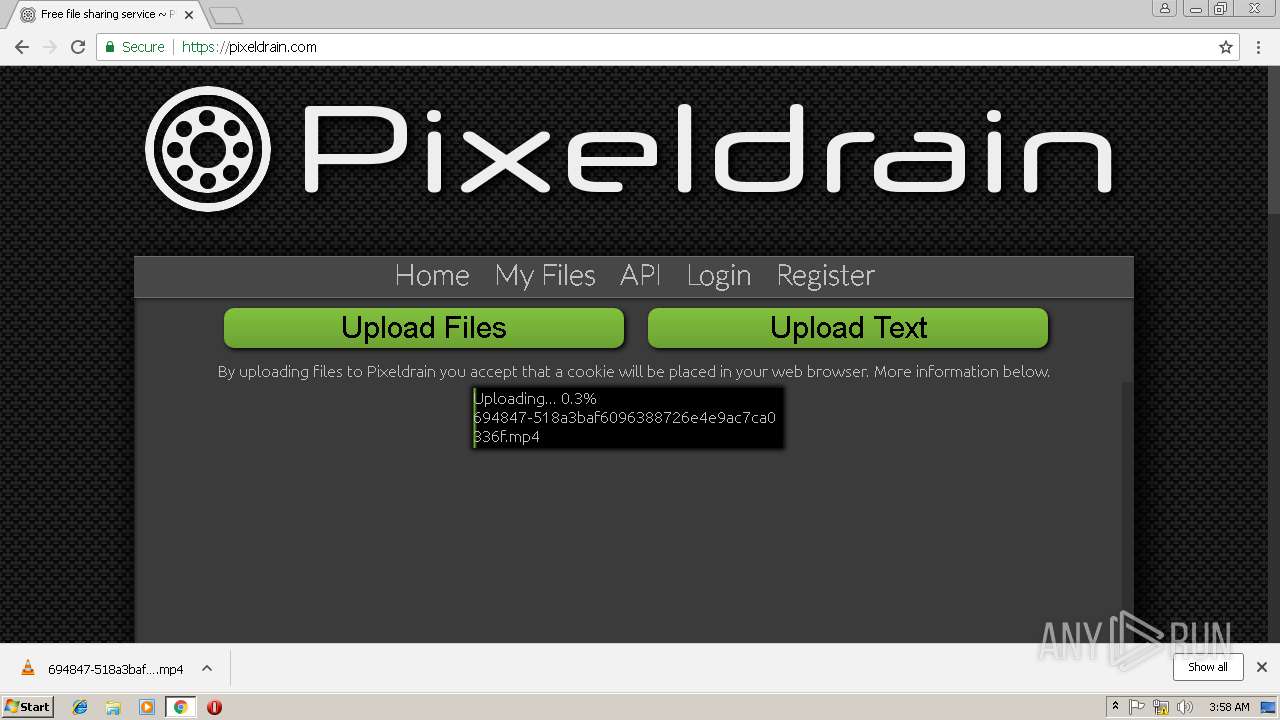This screenshot has width=1280, height=720.
Task: Open the Windows Start menu
Action: (x=27, y=706)
